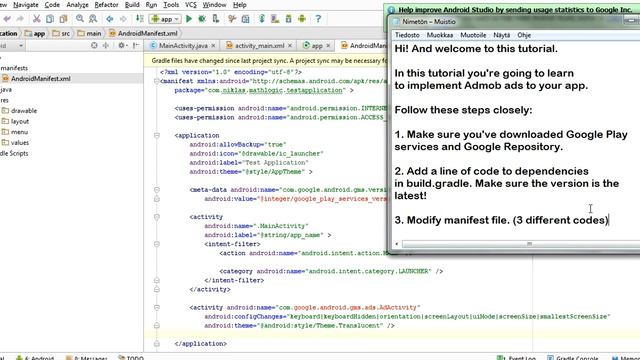This screenshot has height=360, width=640.
Task: Open the Refactor menu
Action: point(106,5)
